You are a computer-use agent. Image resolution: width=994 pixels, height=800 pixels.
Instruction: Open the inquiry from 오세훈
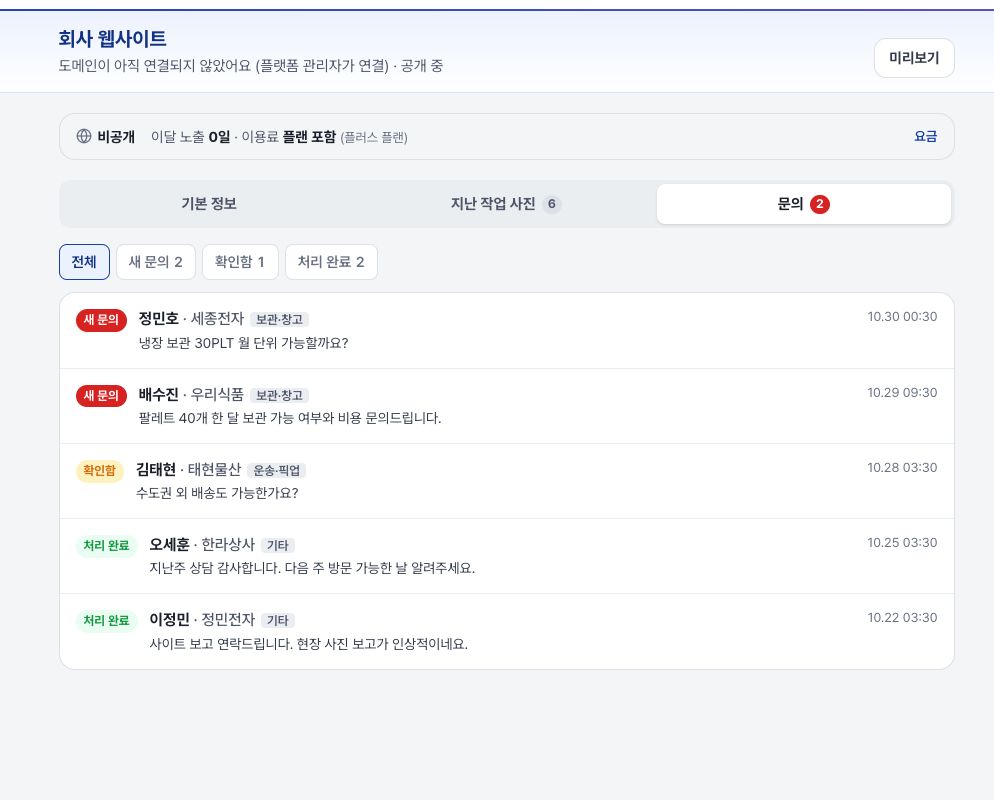pyautogui.click(x=507, y=556)
